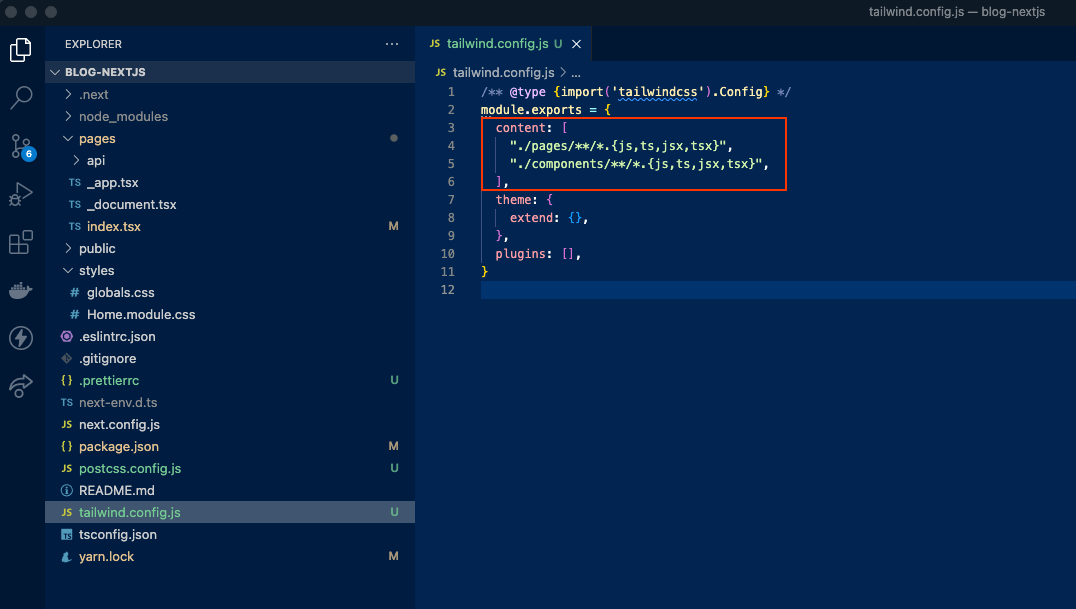
Task: Open package.json in the explorer
Action: pyautogui.click(x=118, y=447)
